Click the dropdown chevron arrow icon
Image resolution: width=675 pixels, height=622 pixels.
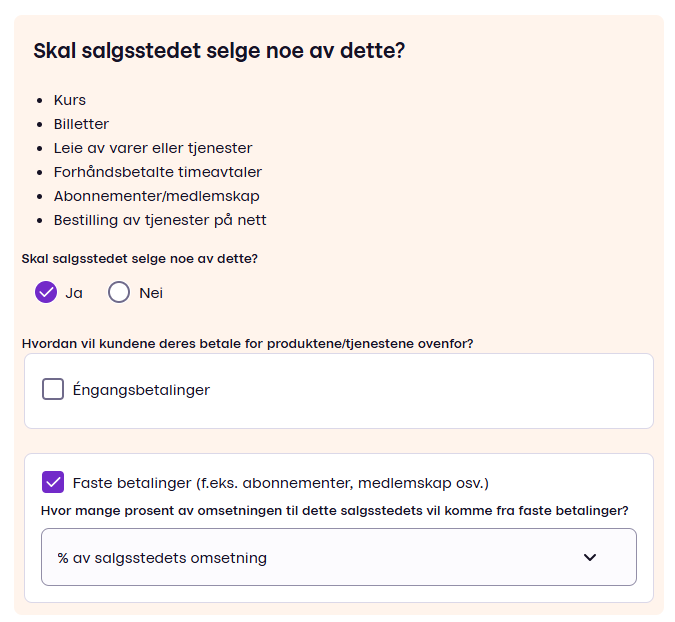pyautogui.click(x=590, y=557)
